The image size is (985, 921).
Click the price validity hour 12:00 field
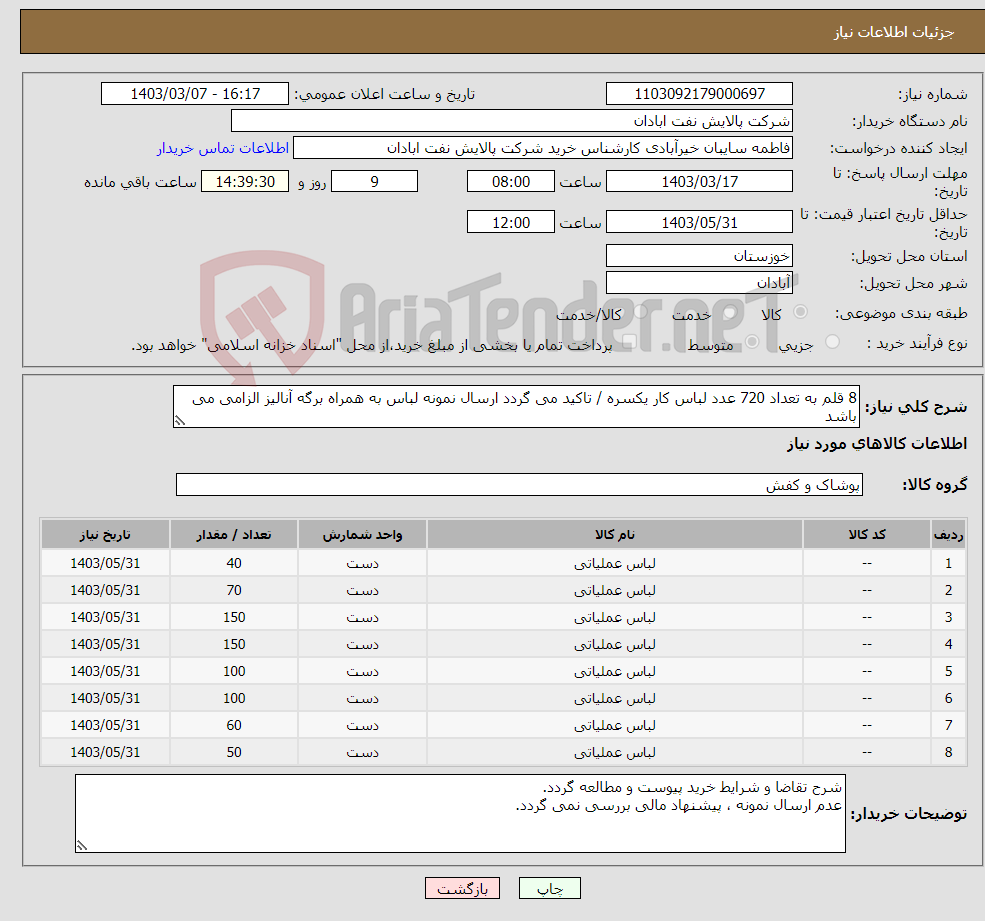[511, 222]
